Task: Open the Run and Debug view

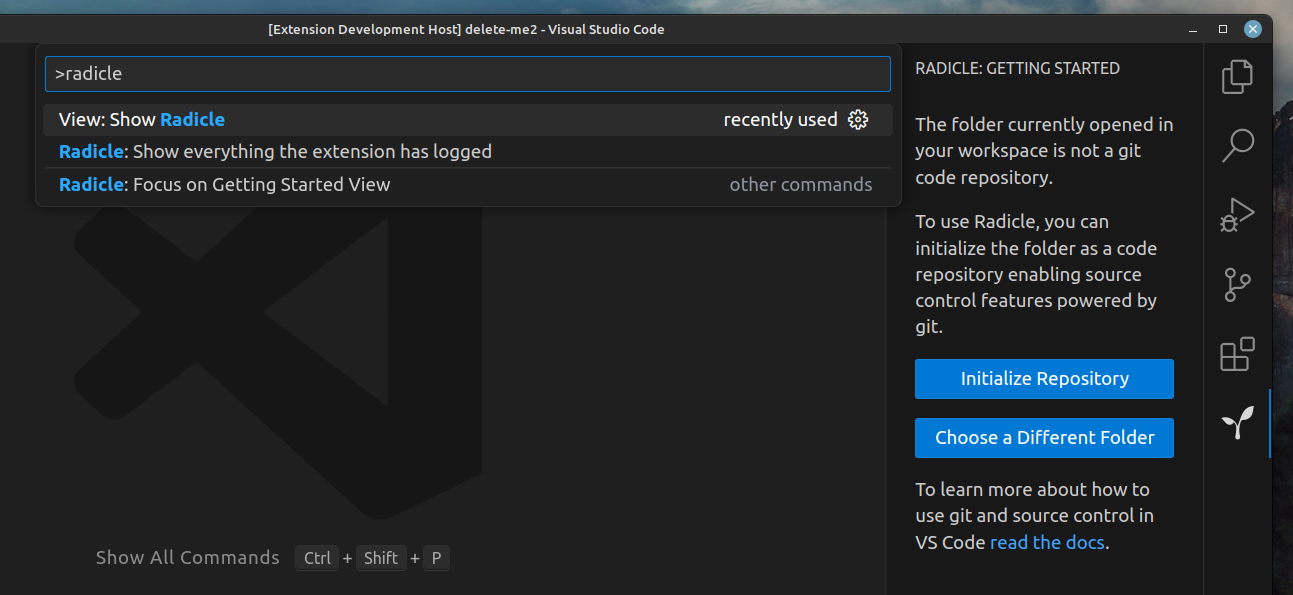Action: coord(1237,214)
